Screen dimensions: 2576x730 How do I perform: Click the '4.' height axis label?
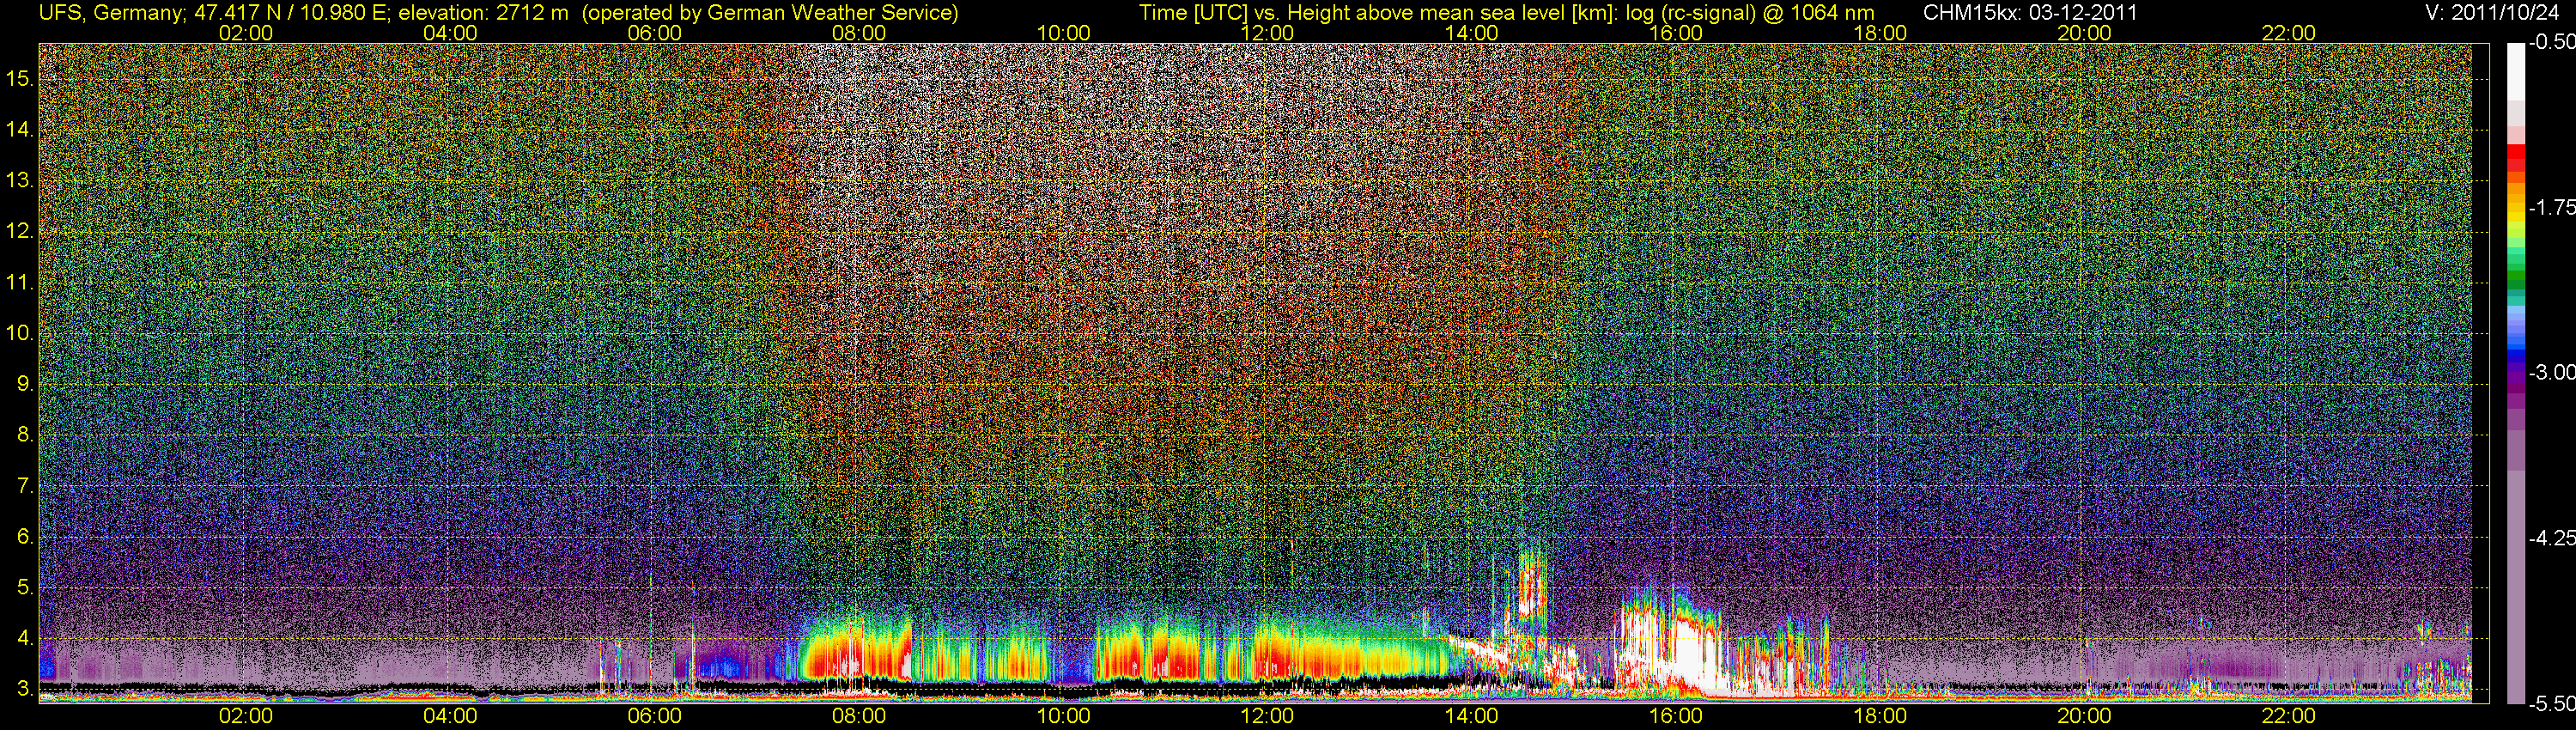tap(26, 638)
